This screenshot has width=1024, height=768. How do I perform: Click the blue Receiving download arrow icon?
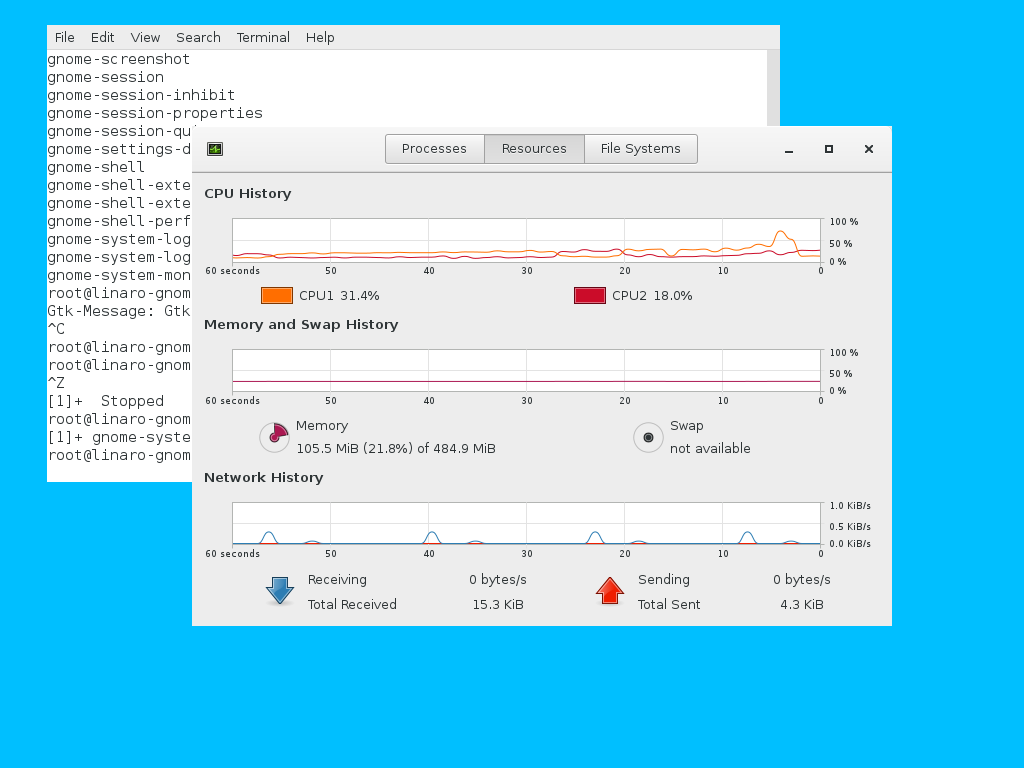[x=280, y=590]
